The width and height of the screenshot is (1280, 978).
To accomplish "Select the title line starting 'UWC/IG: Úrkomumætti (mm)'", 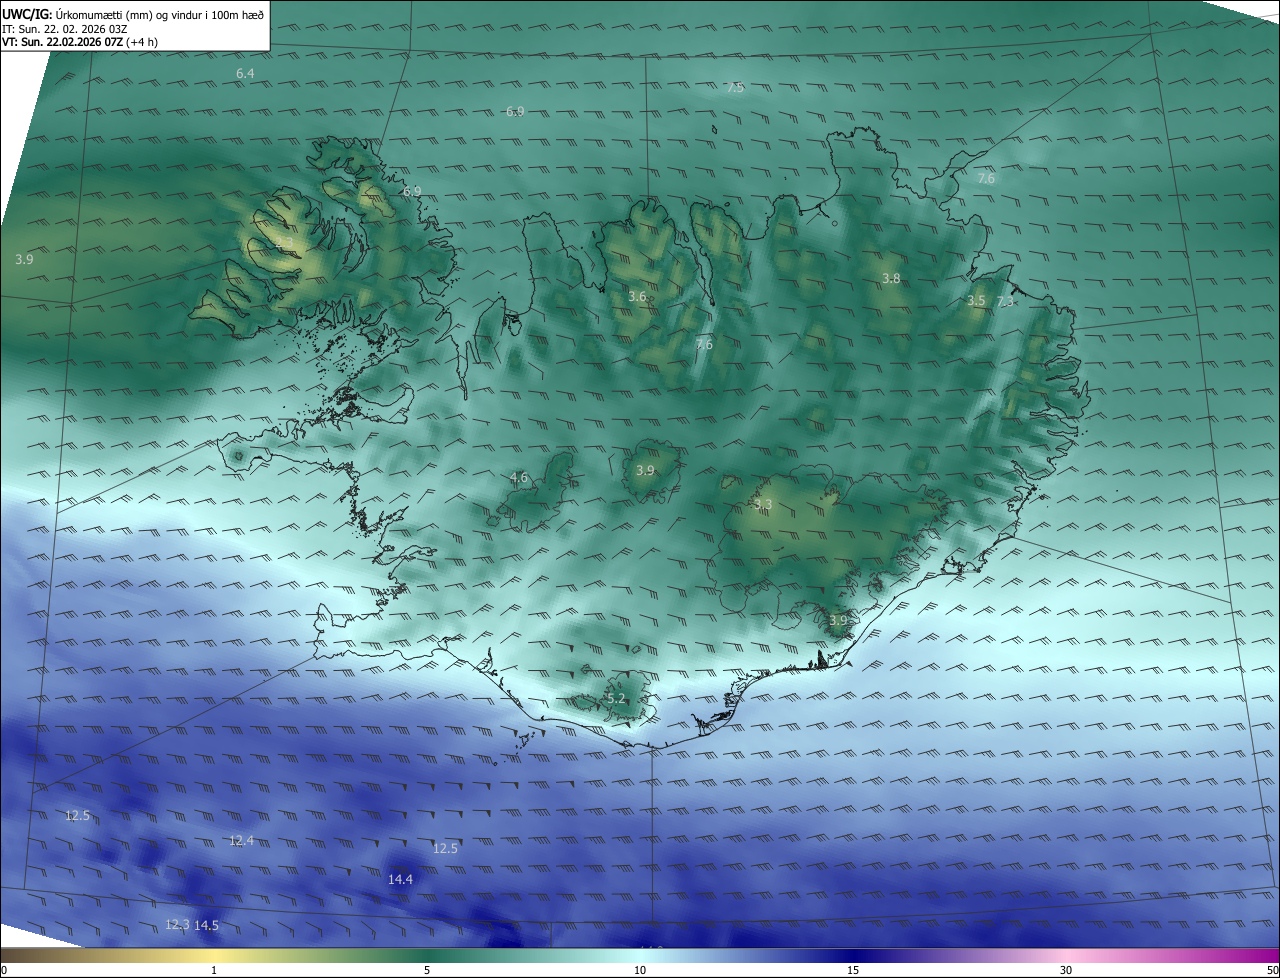I will (133, 14).
